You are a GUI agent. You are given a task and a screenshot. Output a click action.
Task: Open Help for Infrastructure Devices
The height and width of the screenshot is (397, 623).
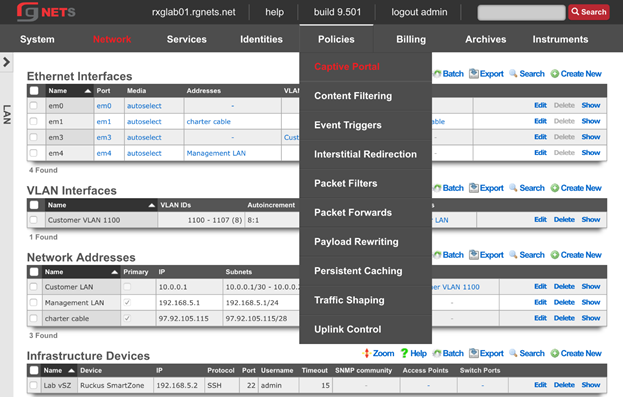404,353
